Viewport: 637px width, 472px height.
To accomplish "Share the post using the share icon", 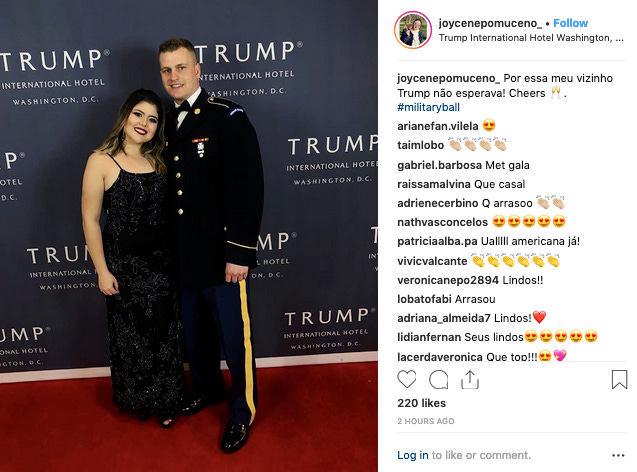I will click(470, 380).
